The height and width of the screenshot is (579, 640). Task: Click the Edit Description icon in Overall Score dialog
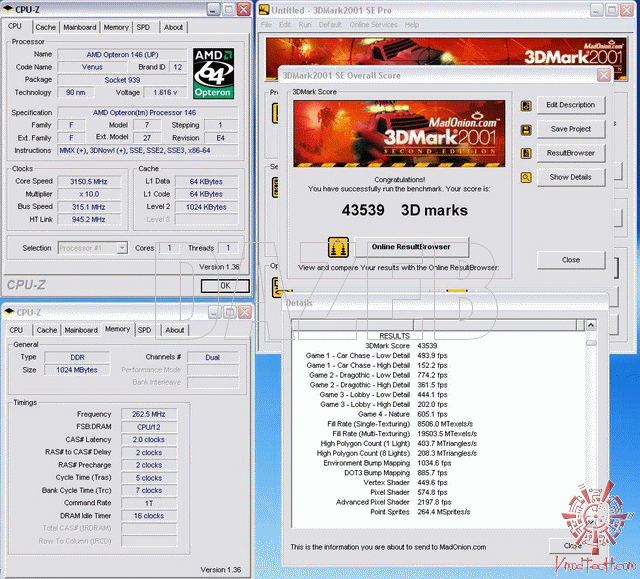[x=526, y=106]
